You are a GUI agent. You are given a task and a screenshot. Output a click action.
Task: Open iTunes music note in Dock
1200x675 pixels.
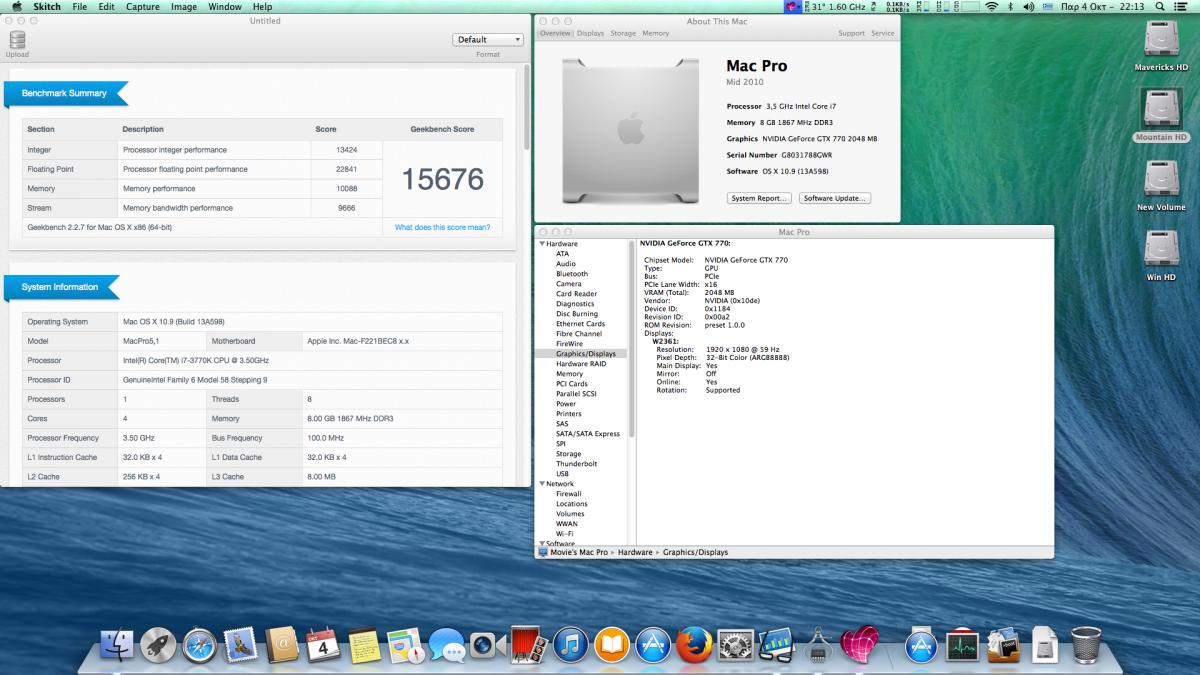pyautogui.click(x=570, y=645)
